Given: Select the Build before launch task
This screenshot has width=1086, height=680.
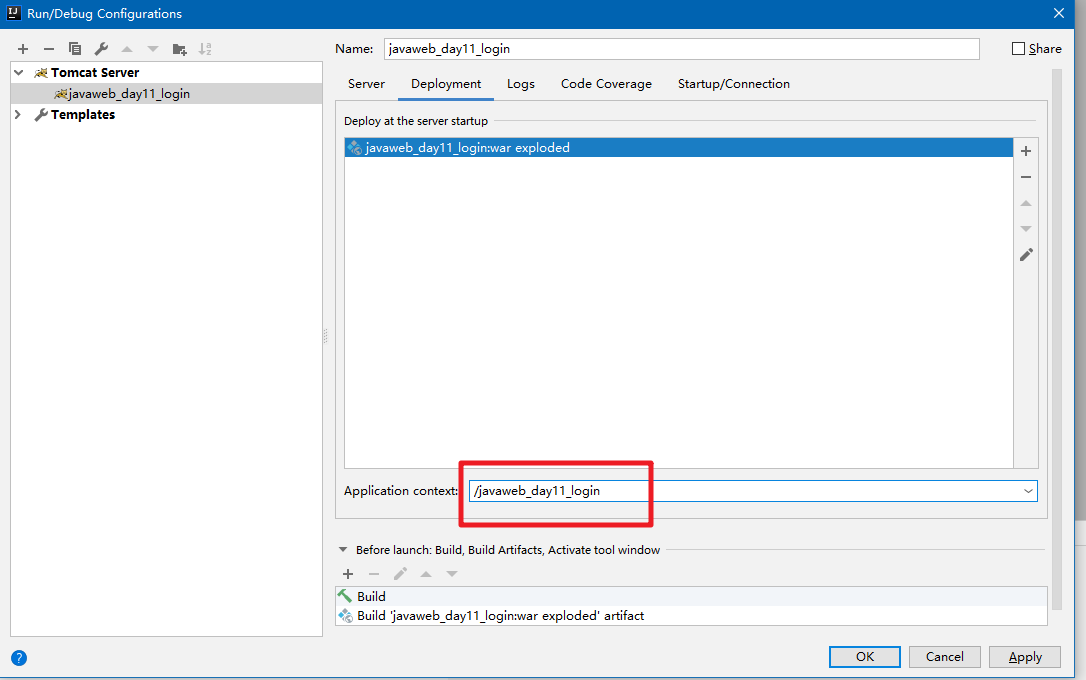Looking at the screenshot, I should [691, 596].
